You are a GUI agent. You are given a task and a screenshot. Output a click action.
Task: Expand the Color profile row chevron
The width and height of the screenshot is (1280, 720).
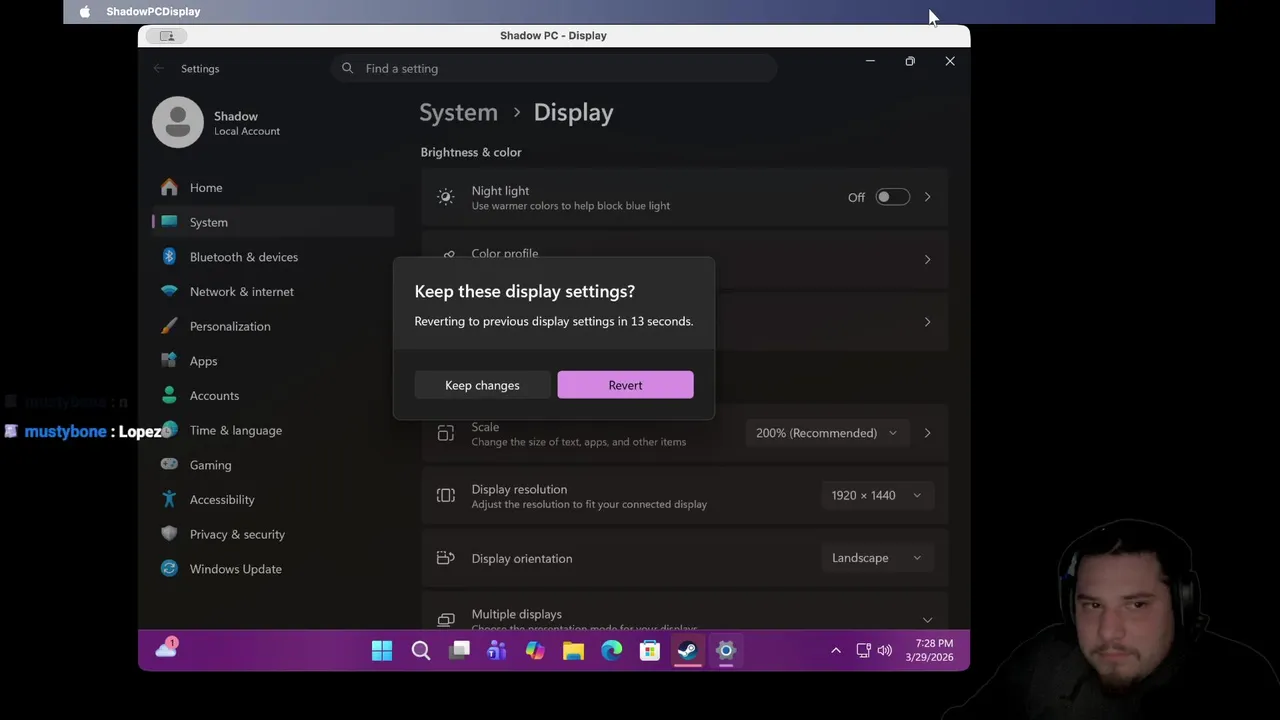pos(927,260)
